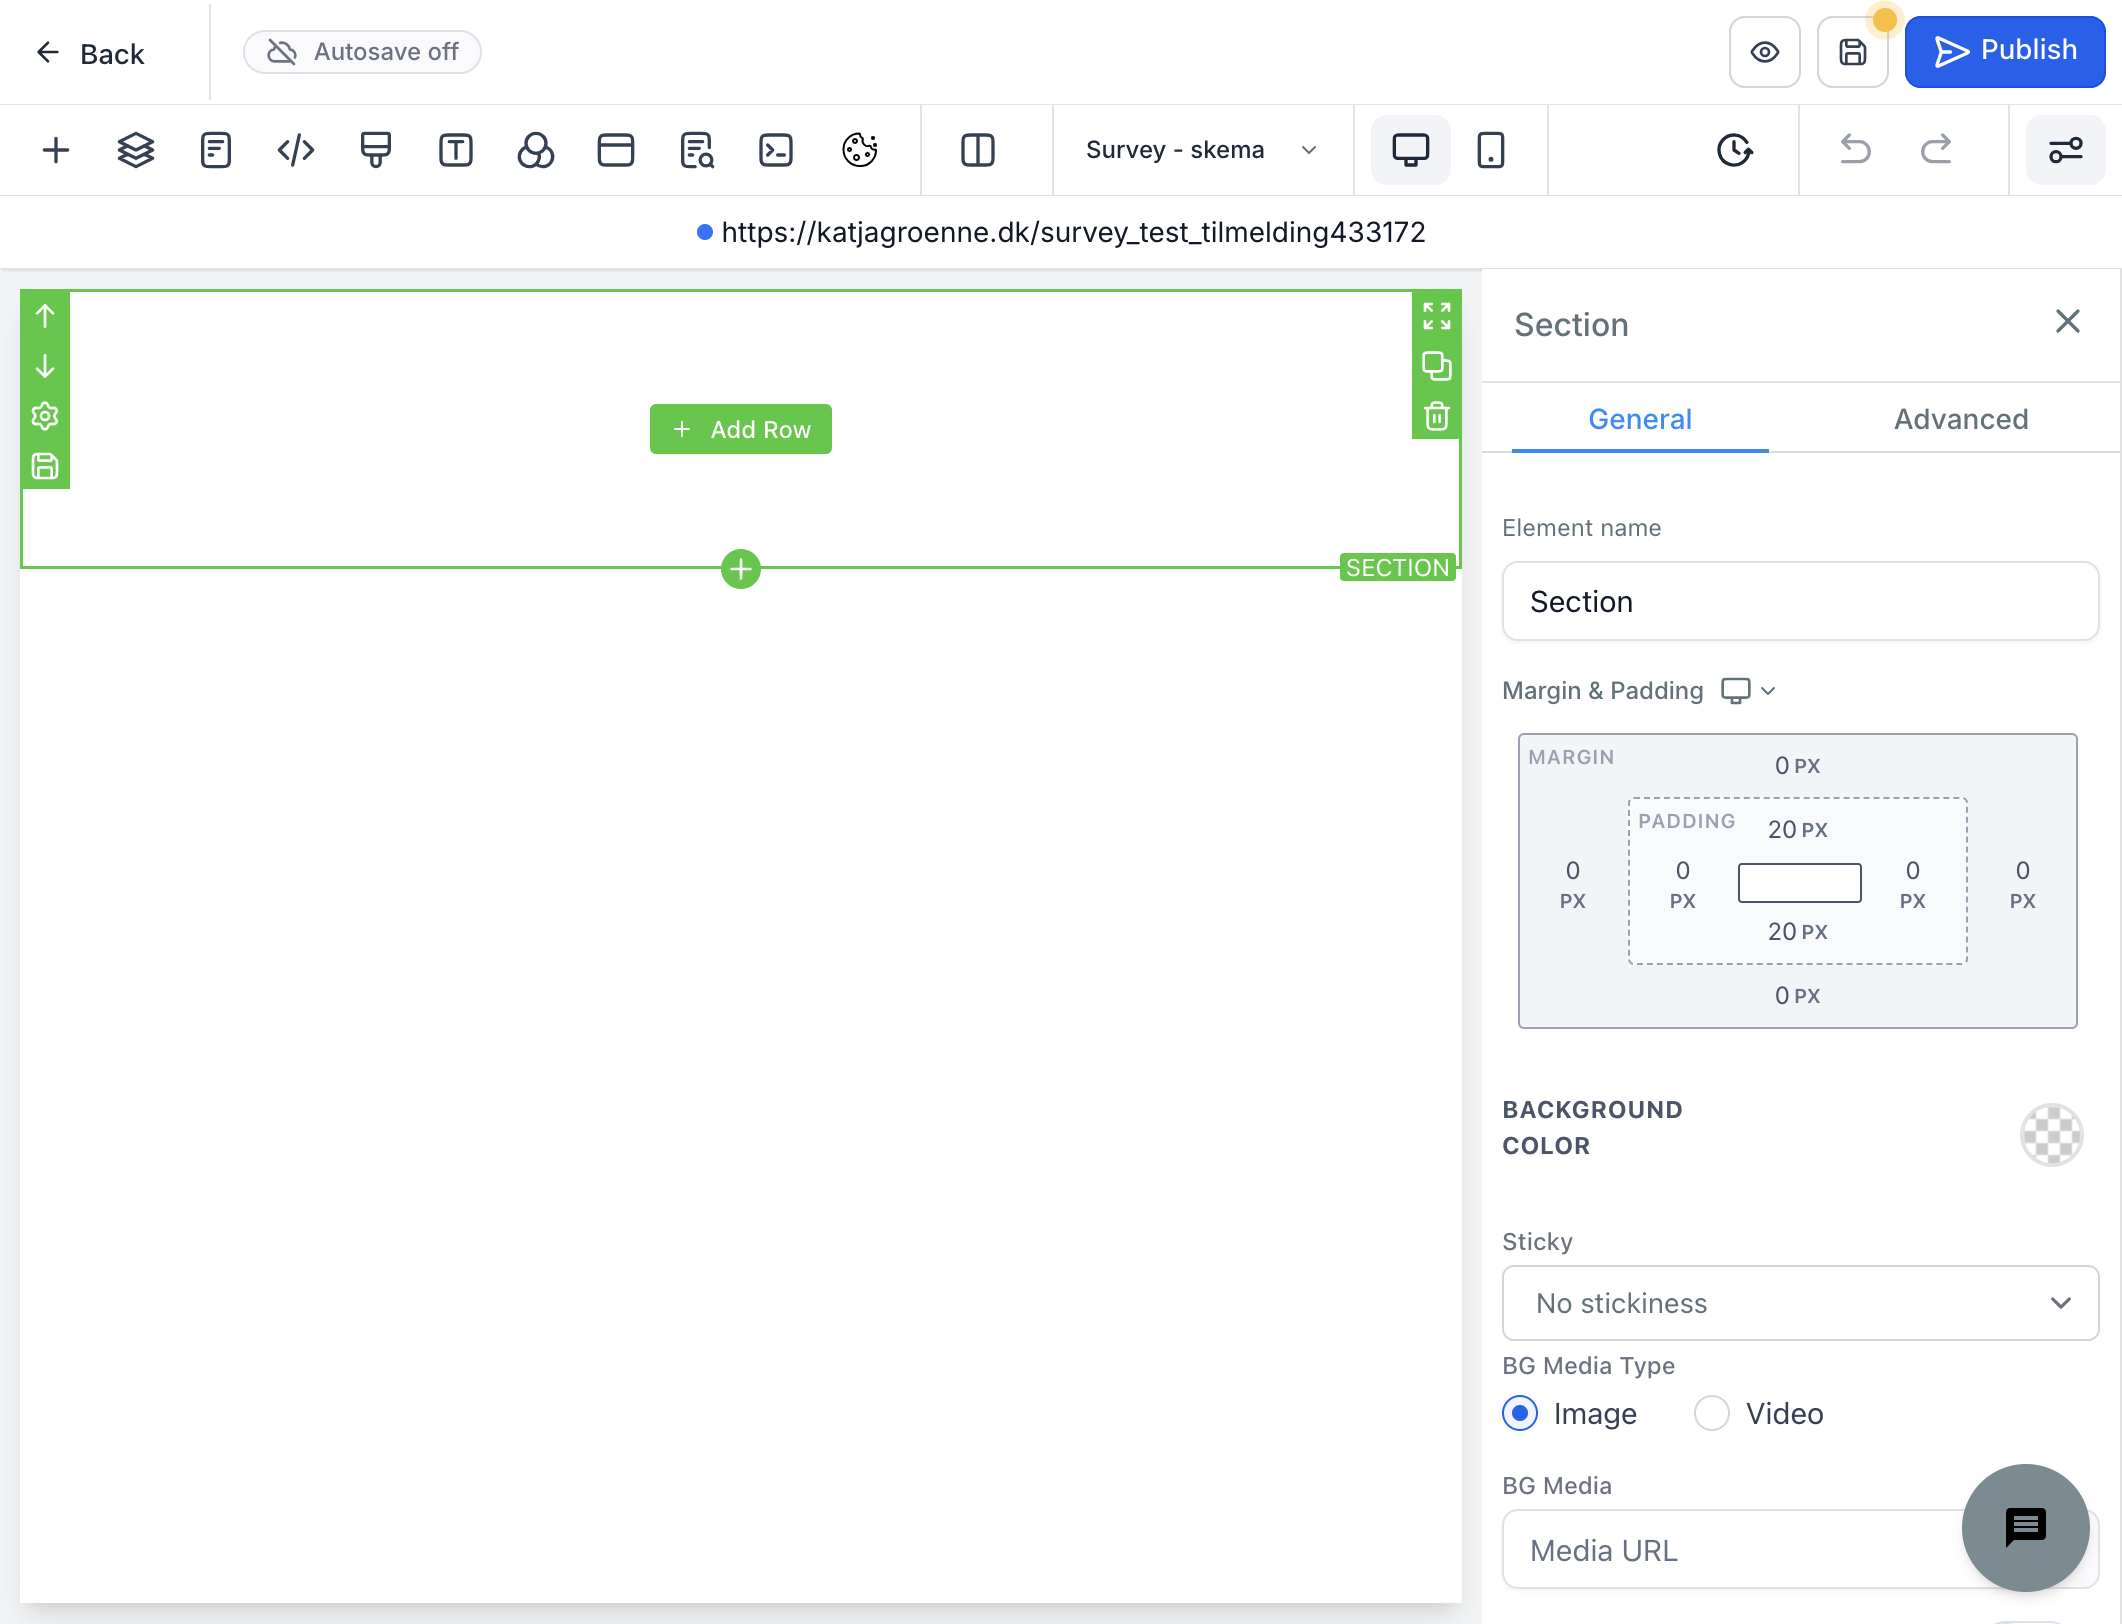
Task: Close the Section panel
Action: (2068, 321)
